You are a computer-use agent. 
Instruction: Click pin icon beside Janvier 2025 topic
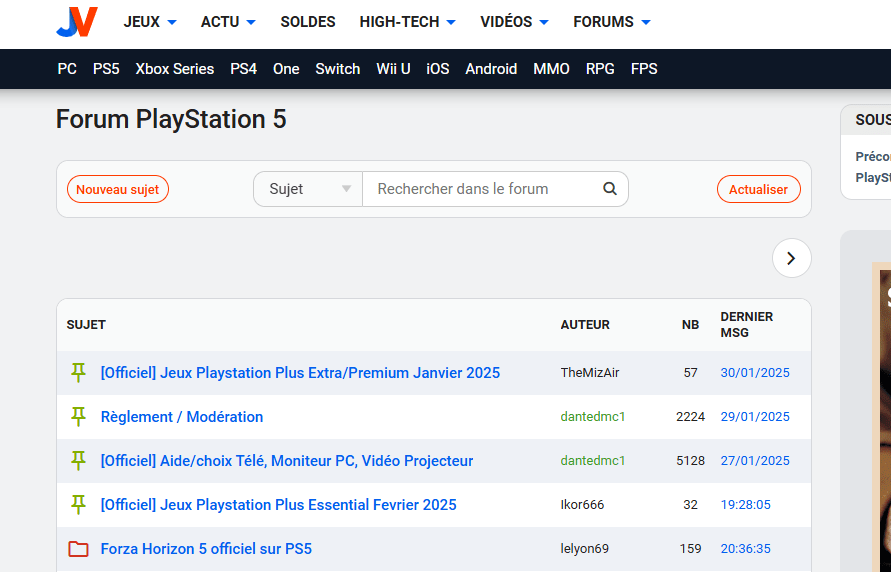coord(78,373)
